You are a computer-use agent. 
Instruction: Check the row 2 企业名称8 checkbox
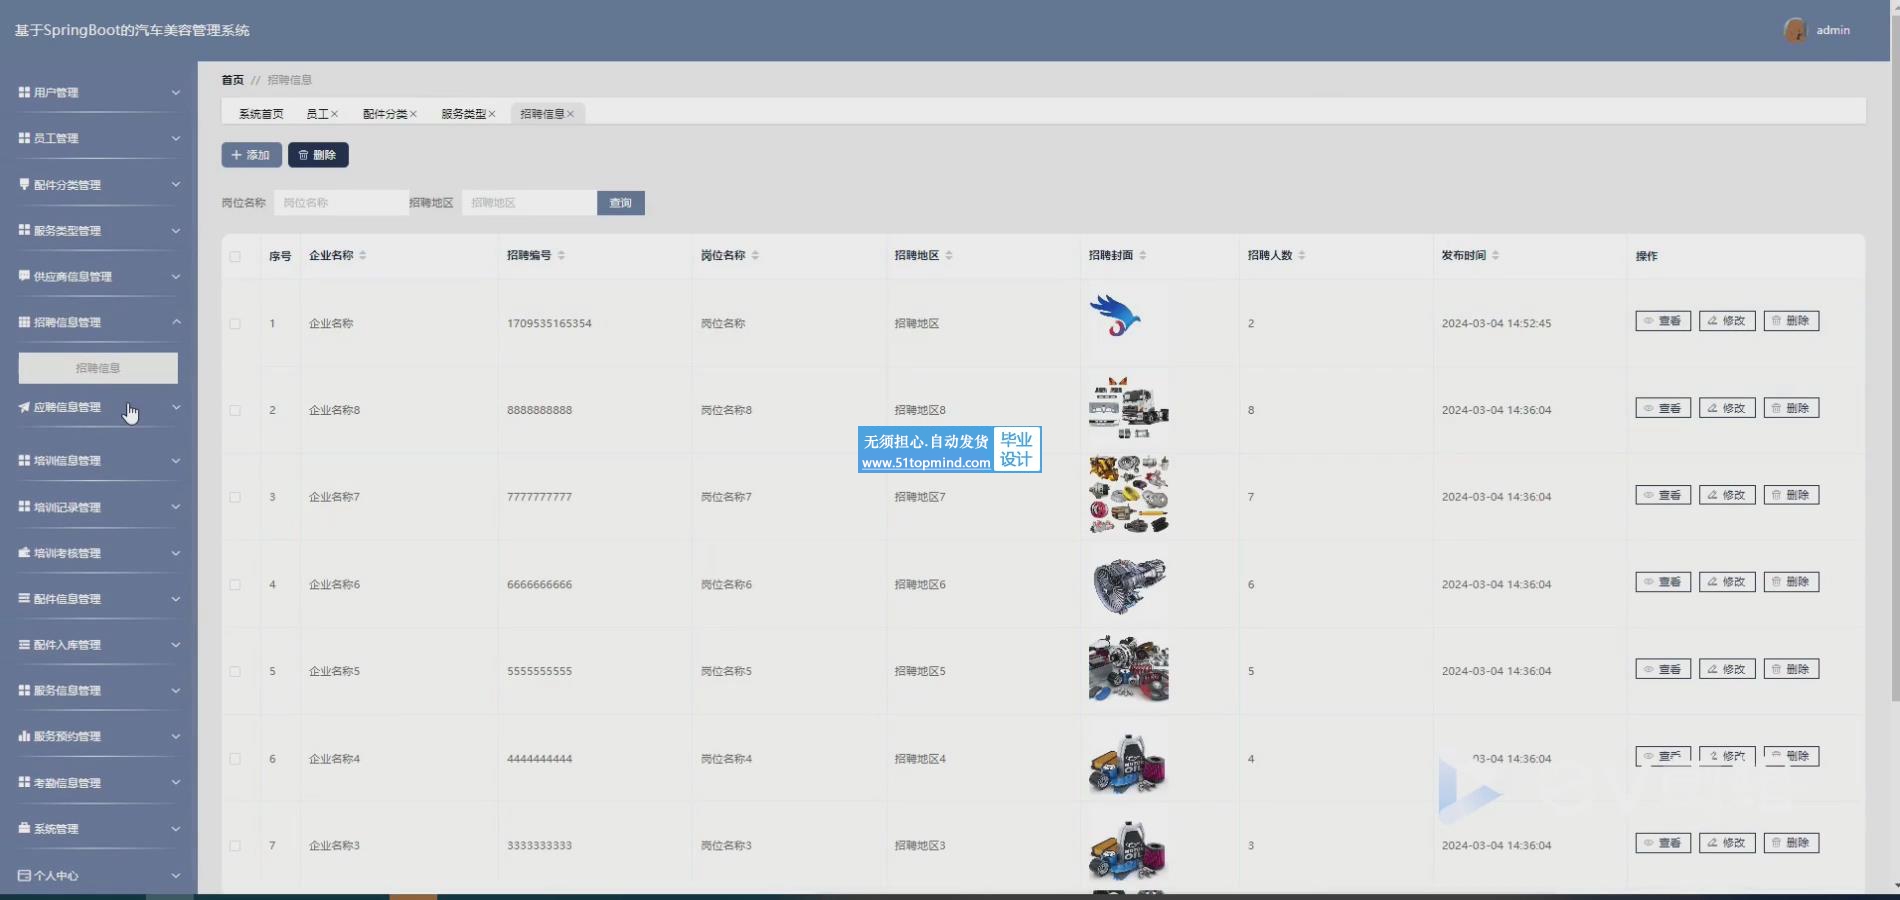click(x=235, y=410)
